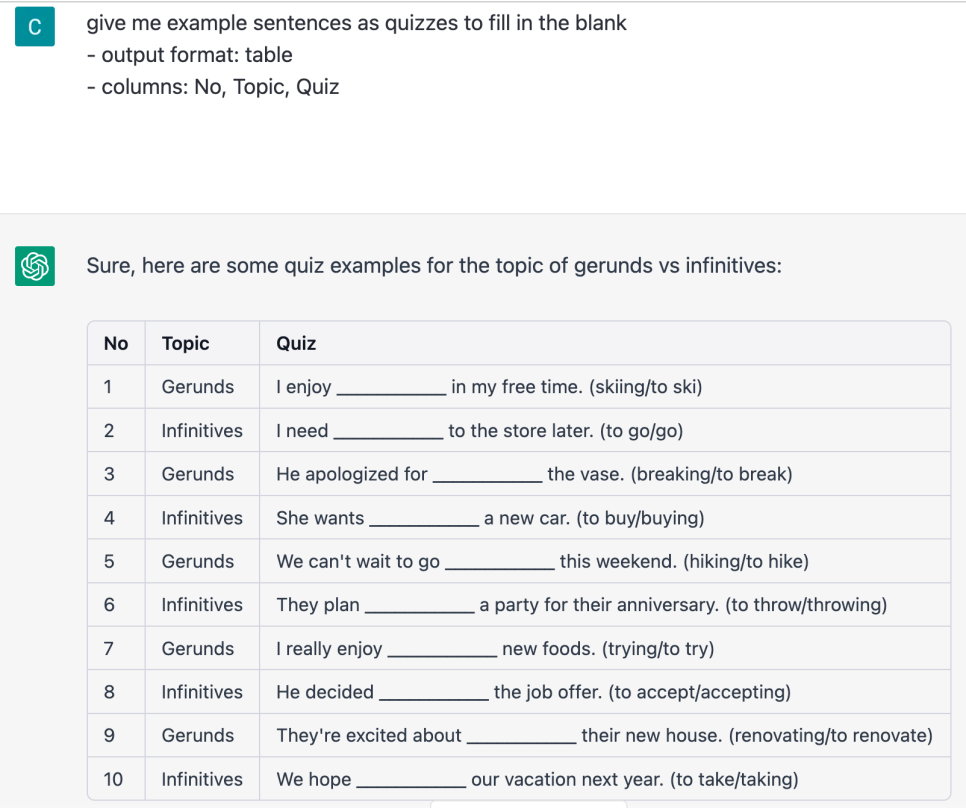This screenshot has height=808, width=966.
Task: Select the user prompt text about quizzes
Action: [356, 23]
